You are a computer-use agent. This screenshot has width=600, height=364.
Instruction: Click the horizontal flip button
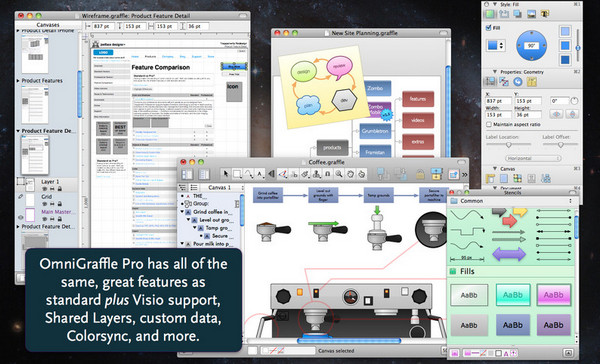click(556, 114)
